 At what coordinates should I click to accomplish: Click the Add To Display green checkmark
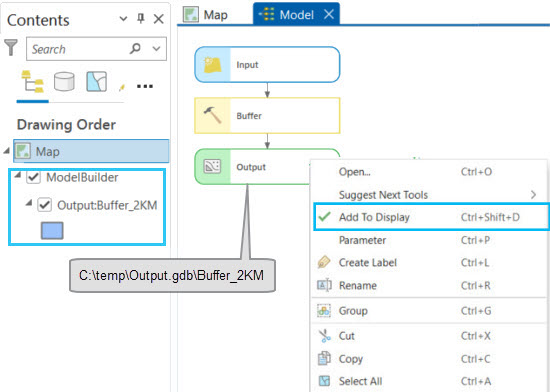(x=324, y=217)
